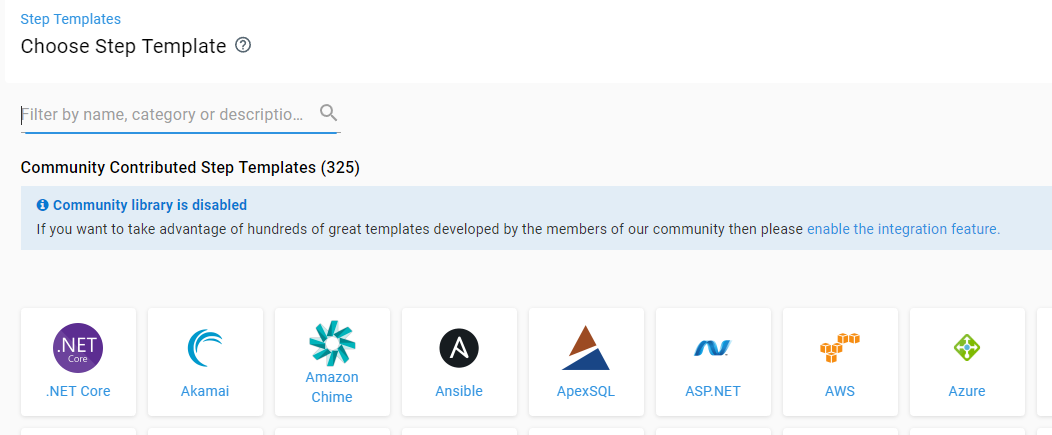
Task: Click Community Contributed Step Templates (325) heading
Action: (191, 167)
